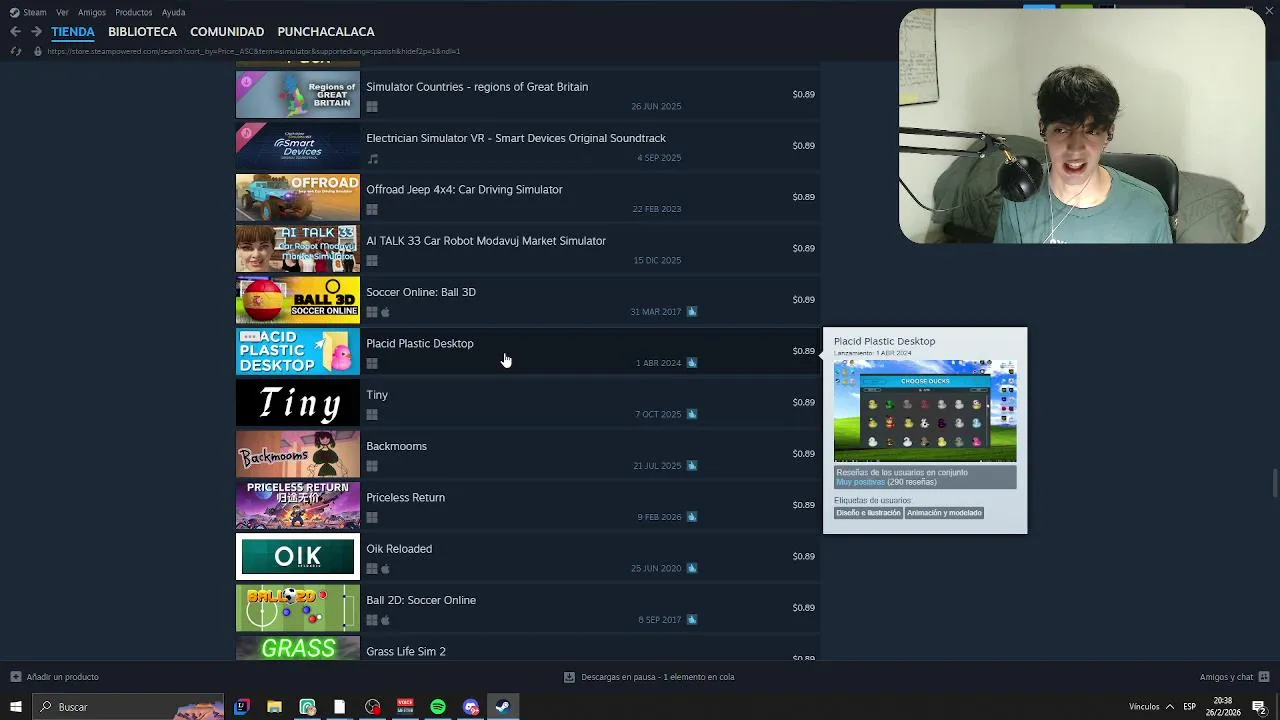
Task: Open Amigos y chat
Action: pyautogui.click(x=1226, y=677)
